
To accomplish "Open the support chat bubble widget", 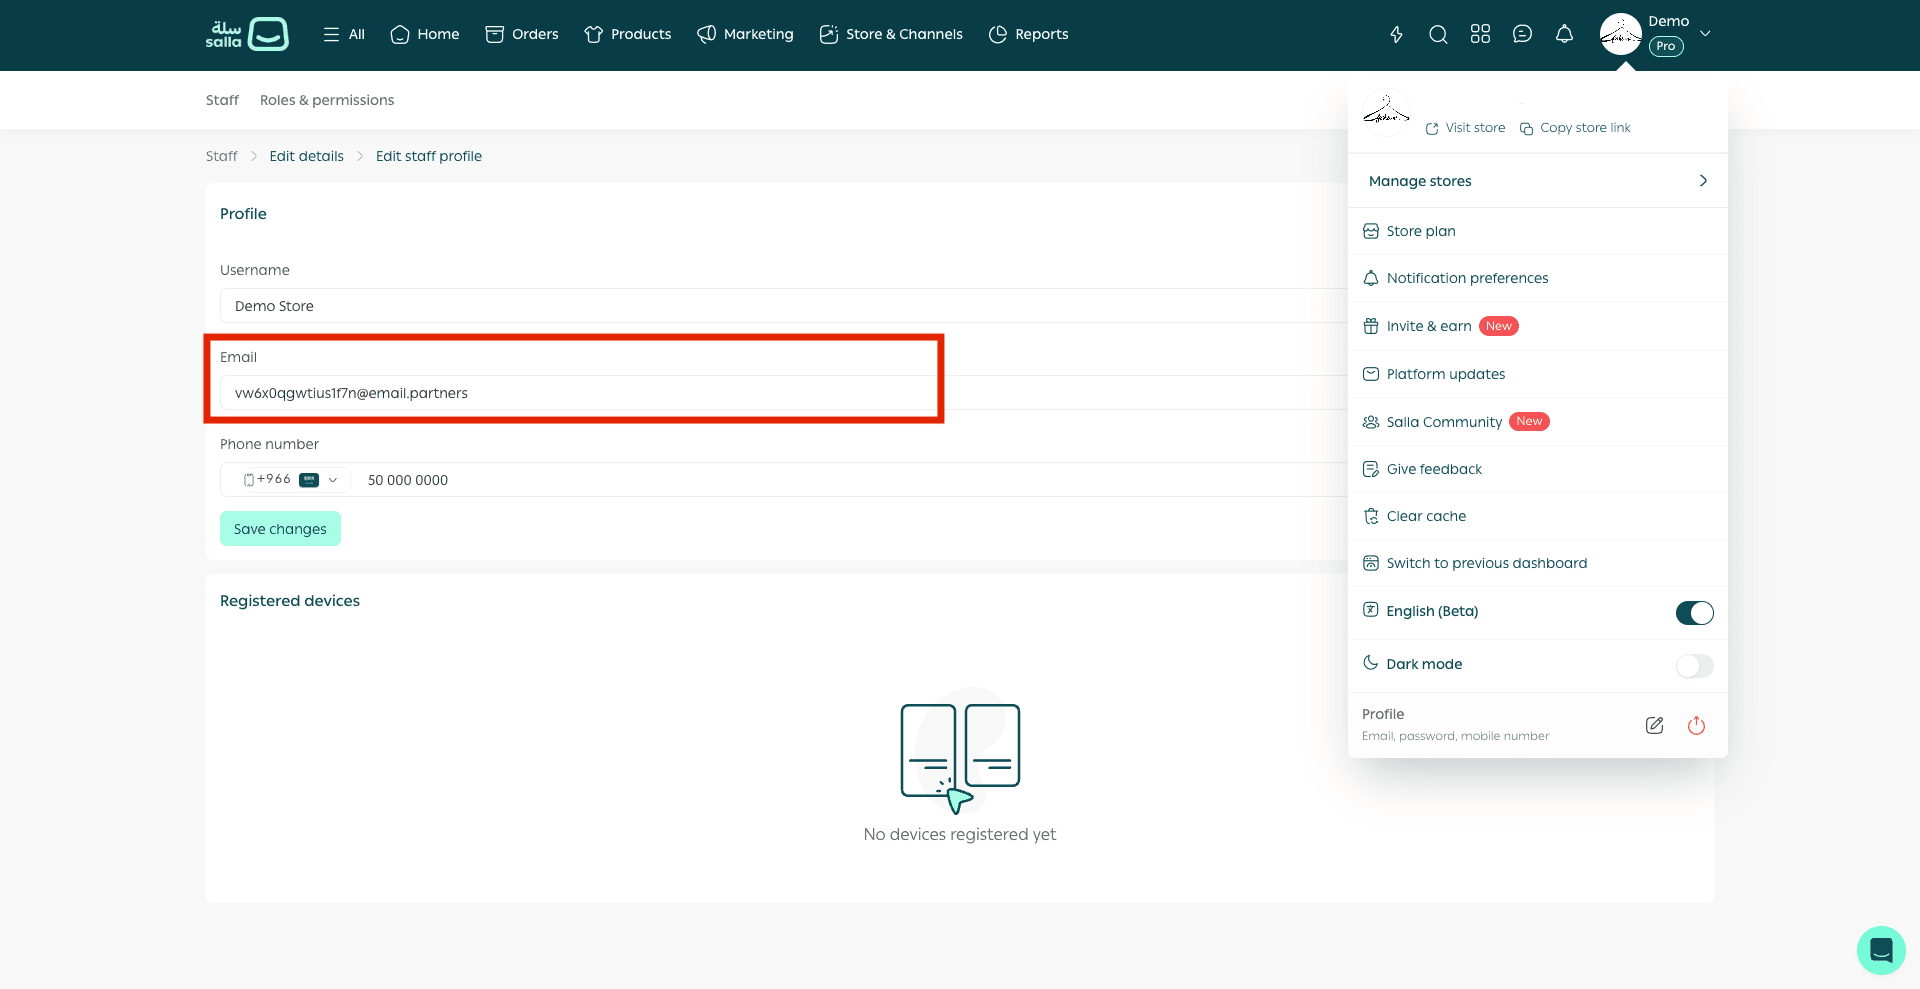I will 1880,950.
